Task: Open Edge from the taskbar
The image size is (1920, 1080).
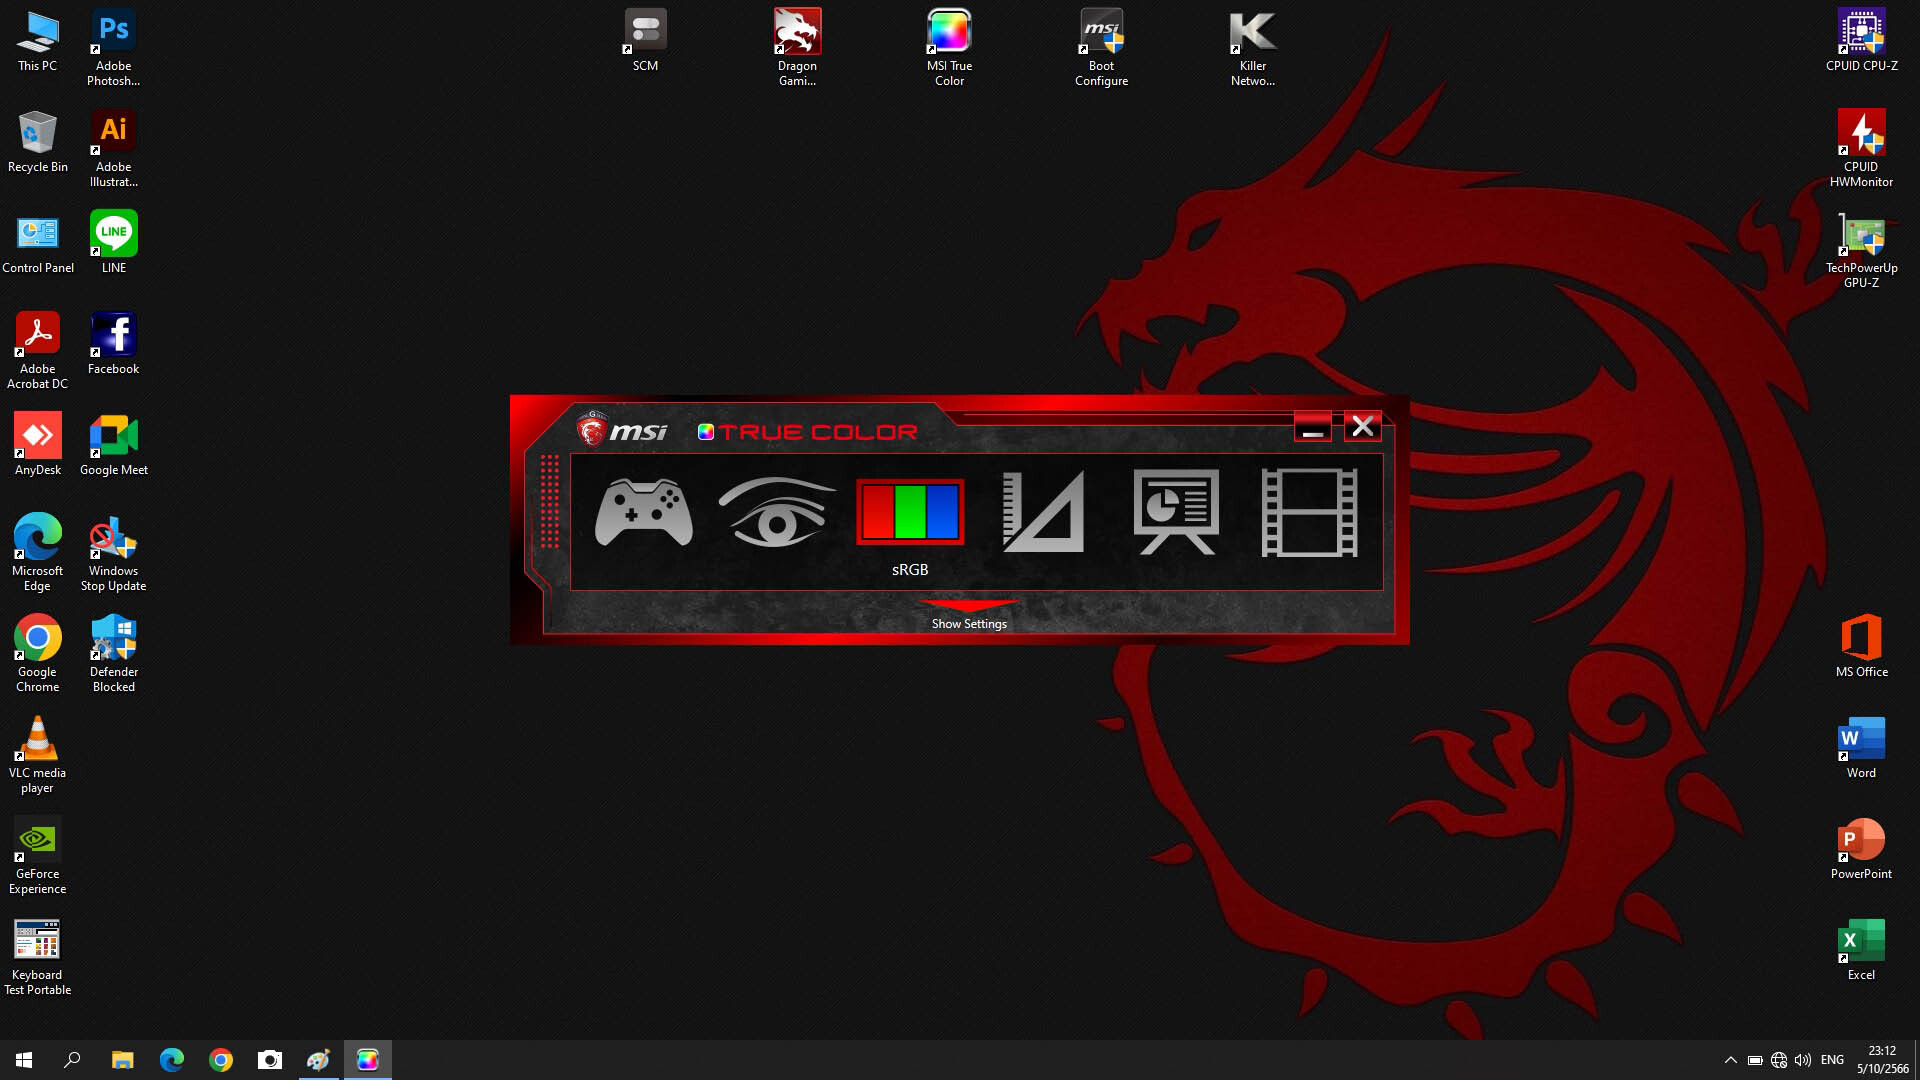Action: click(171, 1060)
